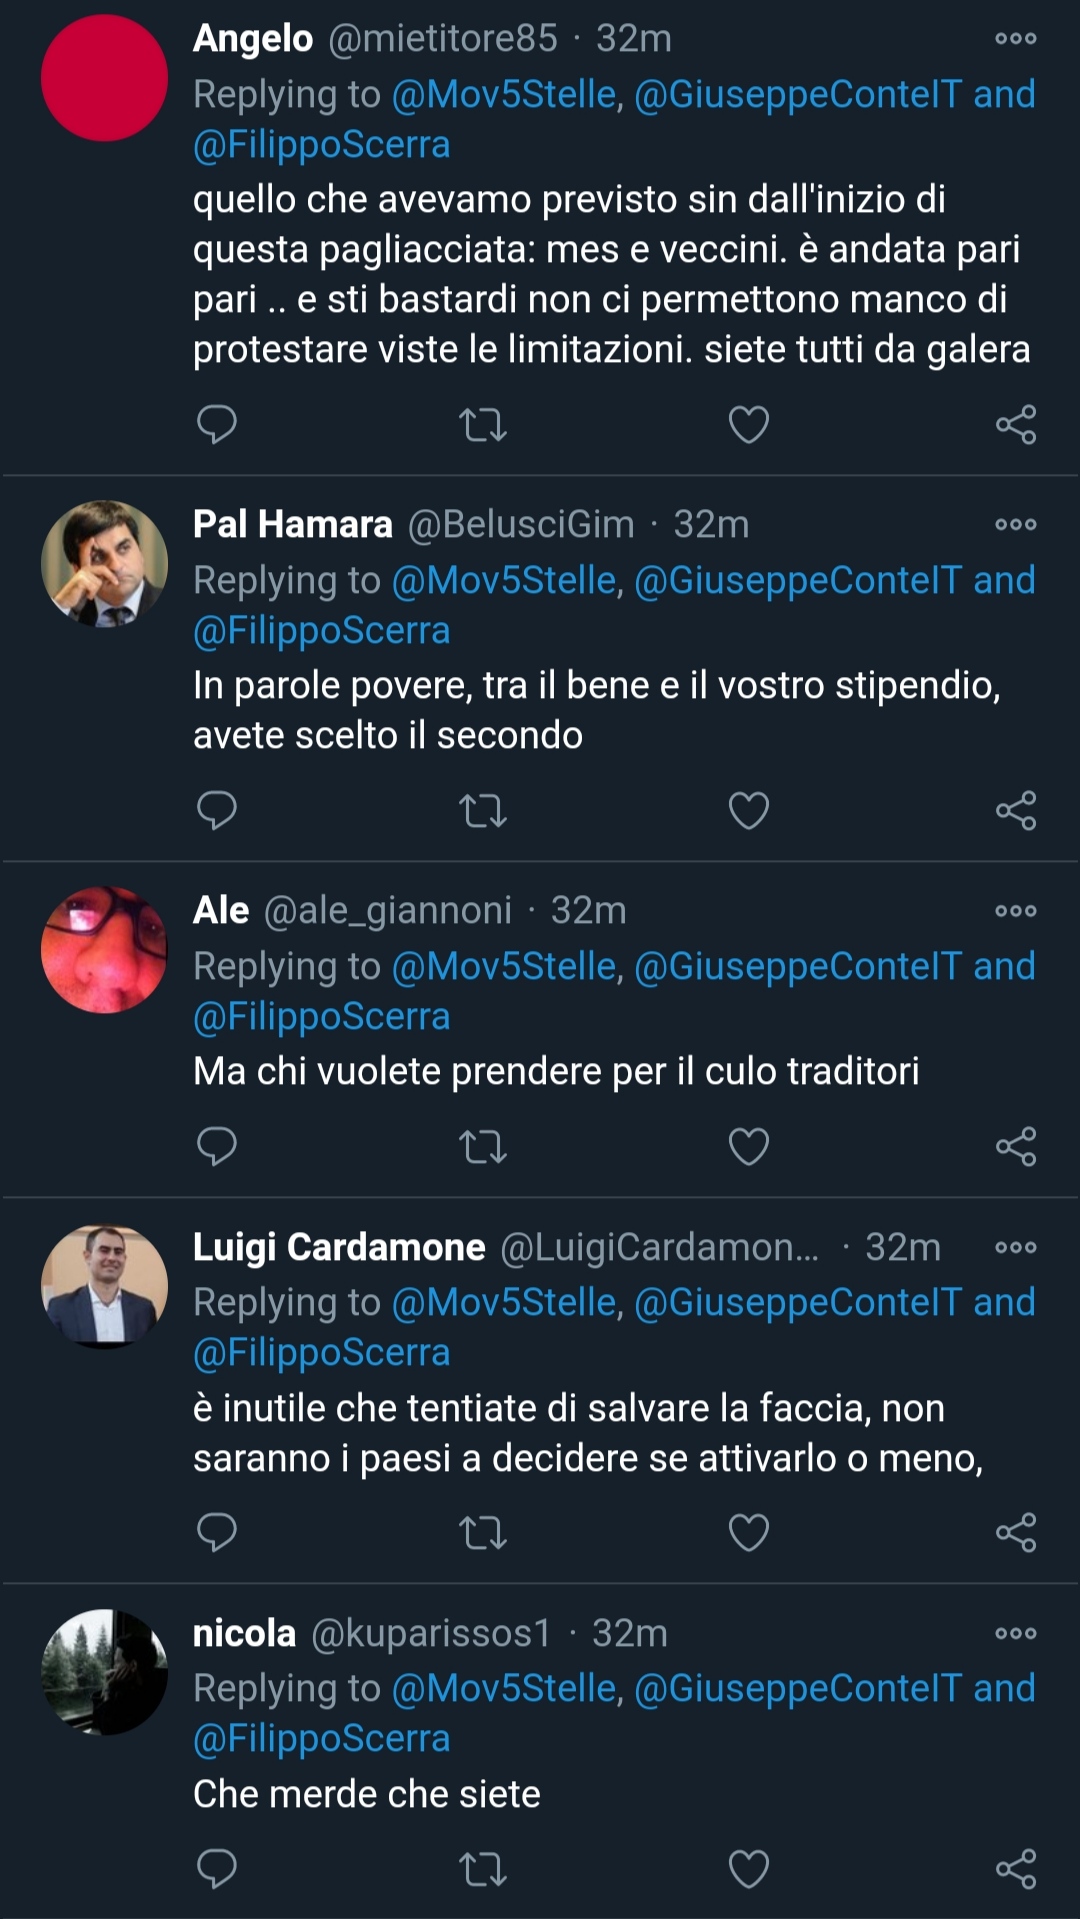This screenshot has width=1080, height=1919.
Task: Share nicola's tweet
Action: [1016, 1869]
